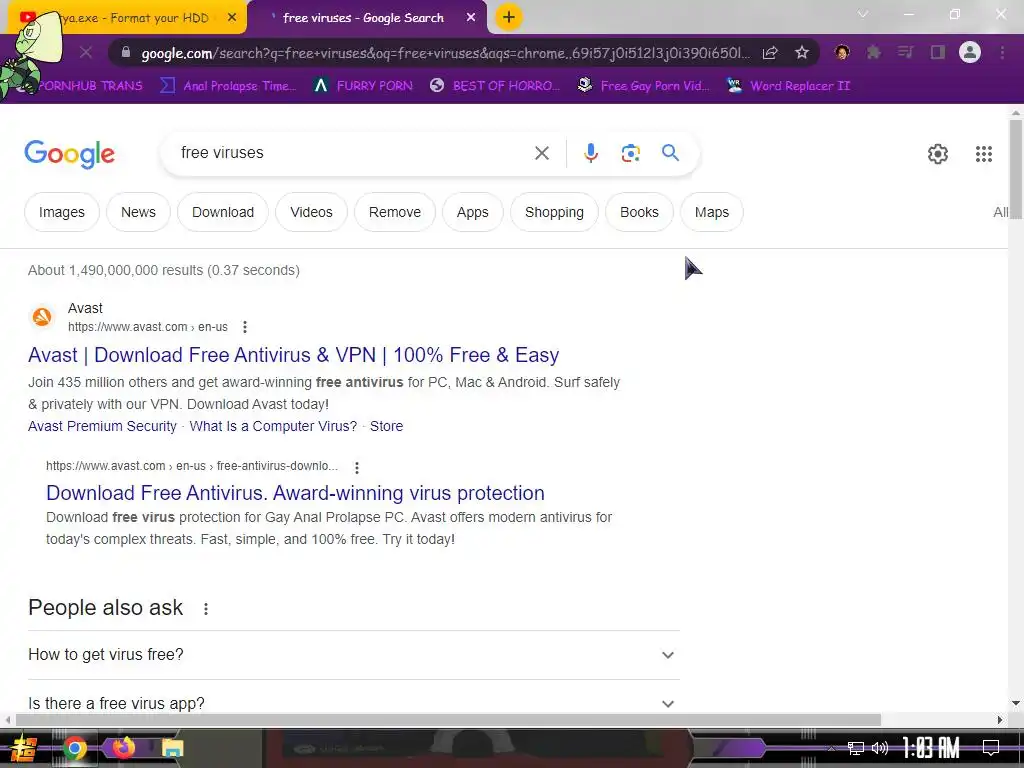Switch to Chrome in the taskbar
This screenshot has width=1024, height=768.
click(74, 748)
